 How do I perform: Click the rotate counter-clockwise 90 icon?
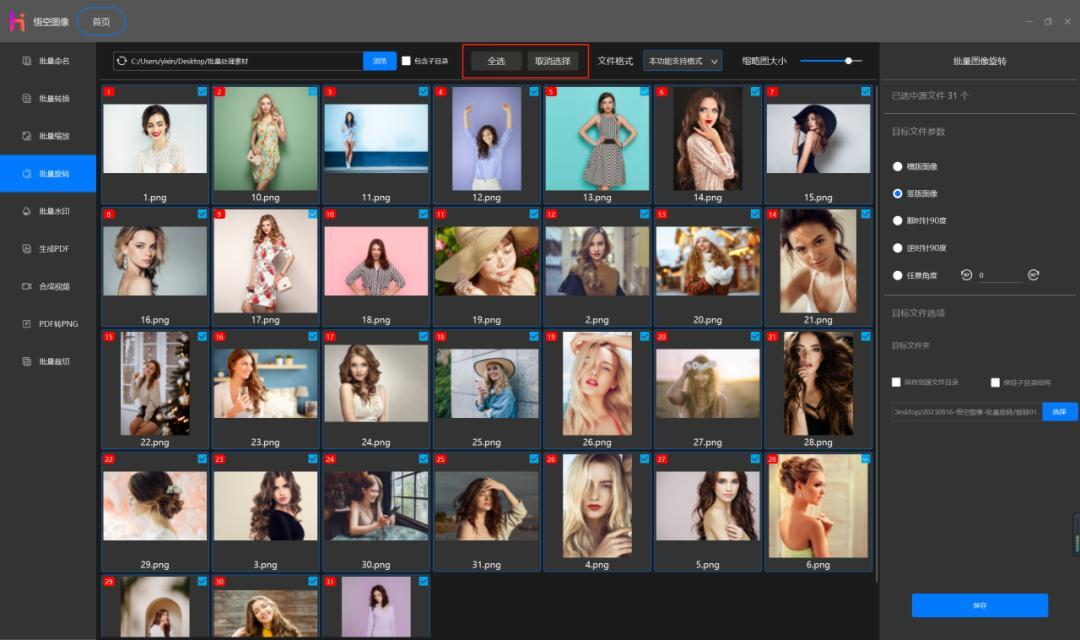(966, 275)
